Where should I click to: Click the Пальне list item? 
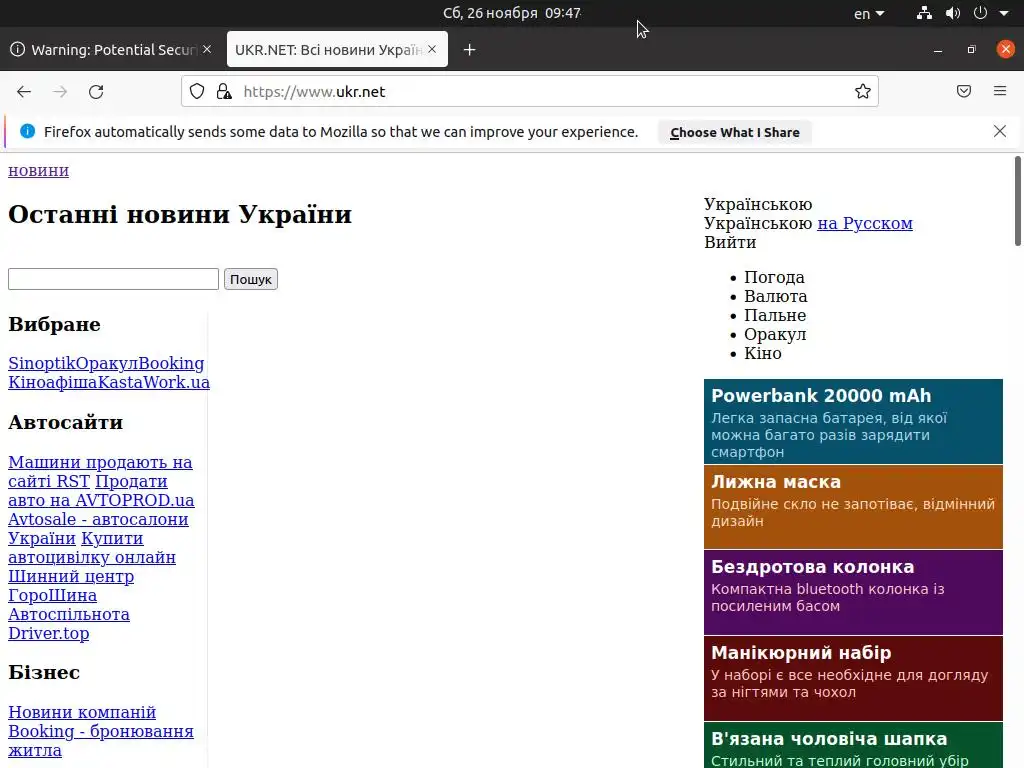[775, 315]
